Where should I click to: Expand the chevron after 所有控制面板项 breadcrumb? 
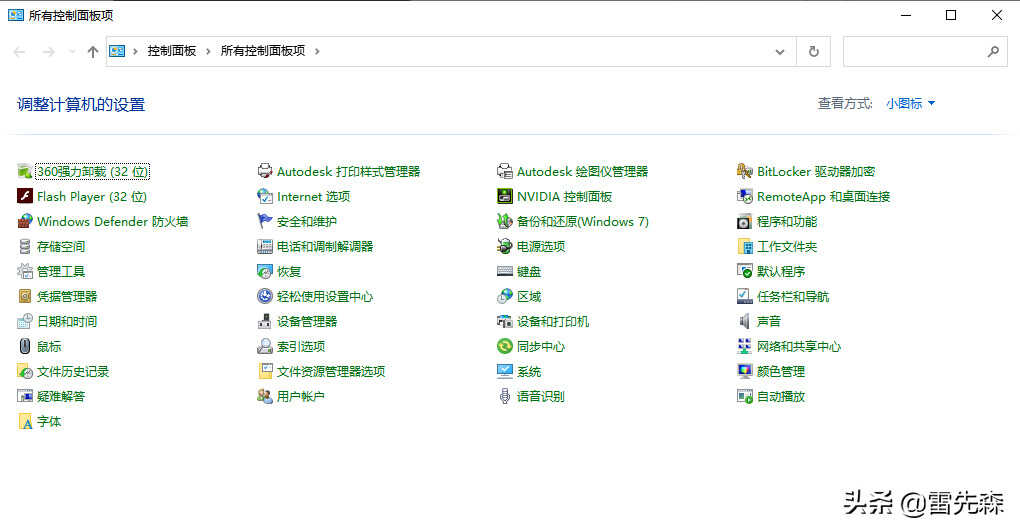(x=317, y=51)
